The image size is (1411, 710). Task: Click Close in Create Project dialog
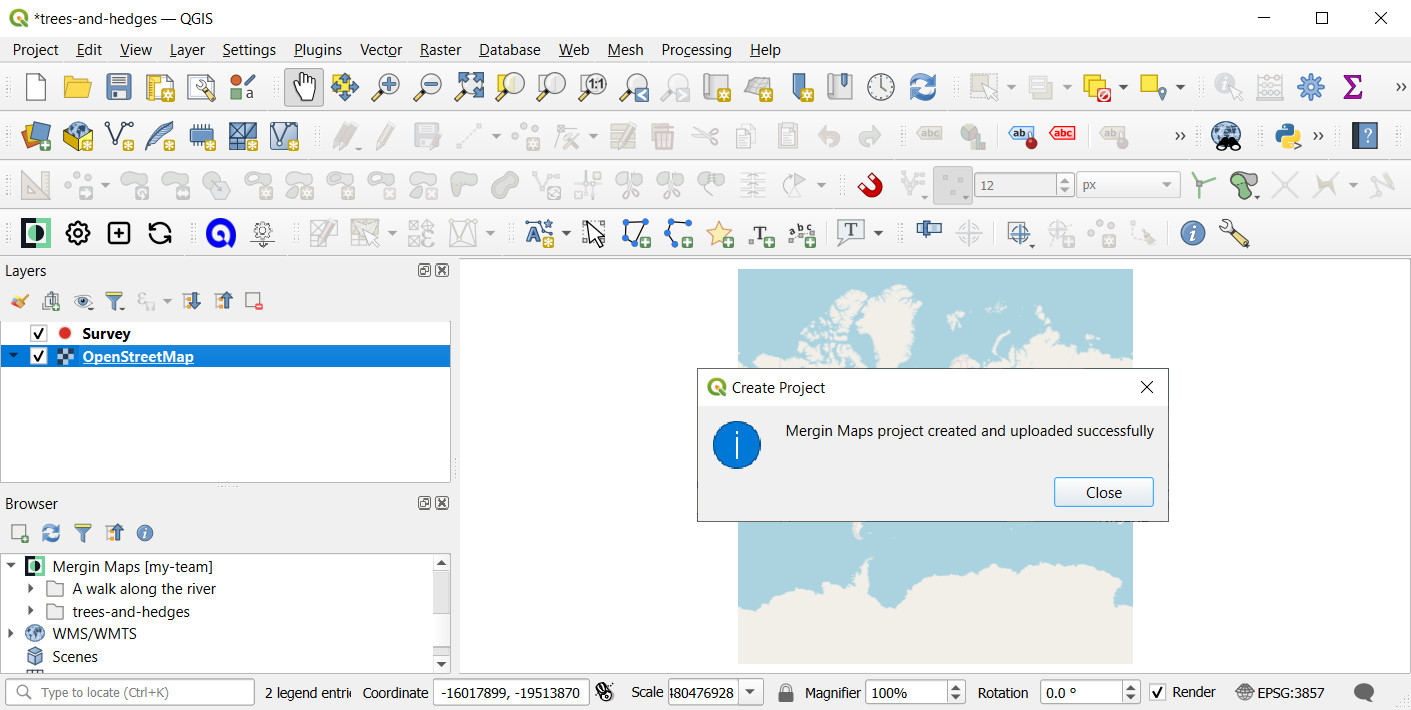1104,492
